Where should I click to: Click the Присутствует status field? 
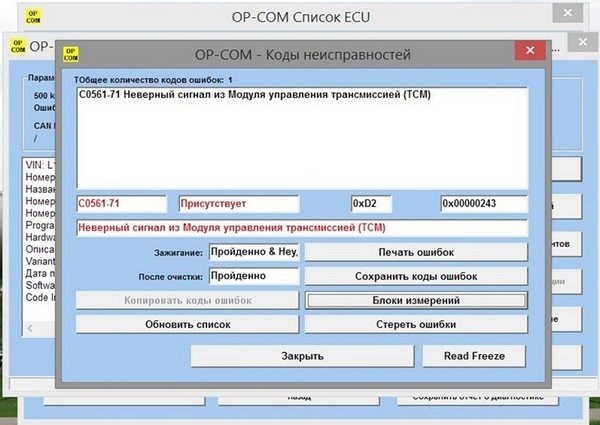point(238,203)
